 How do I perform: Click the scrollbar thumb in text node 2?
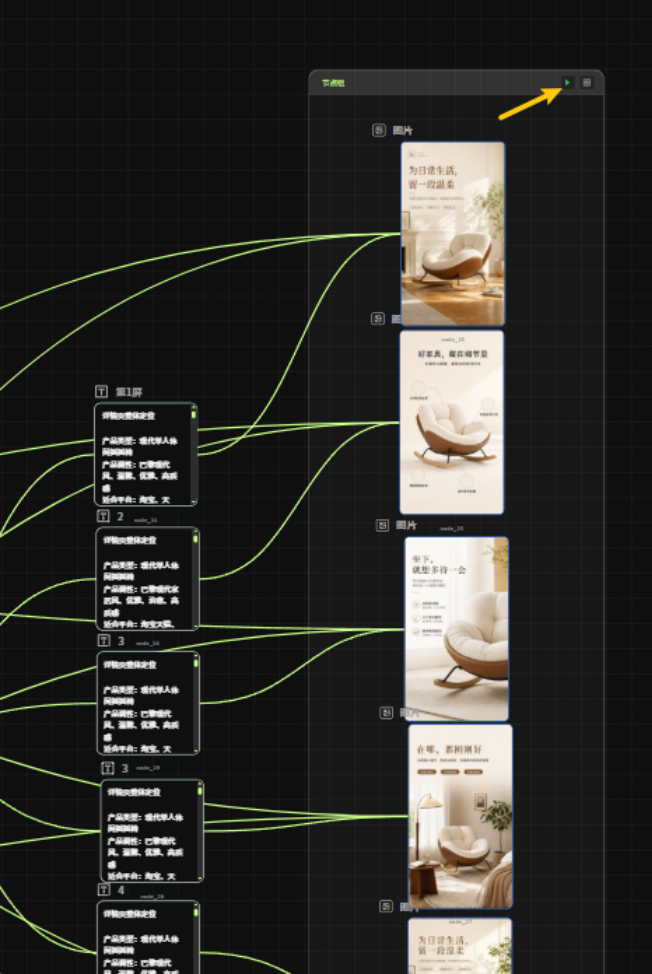tap(196, 539)
